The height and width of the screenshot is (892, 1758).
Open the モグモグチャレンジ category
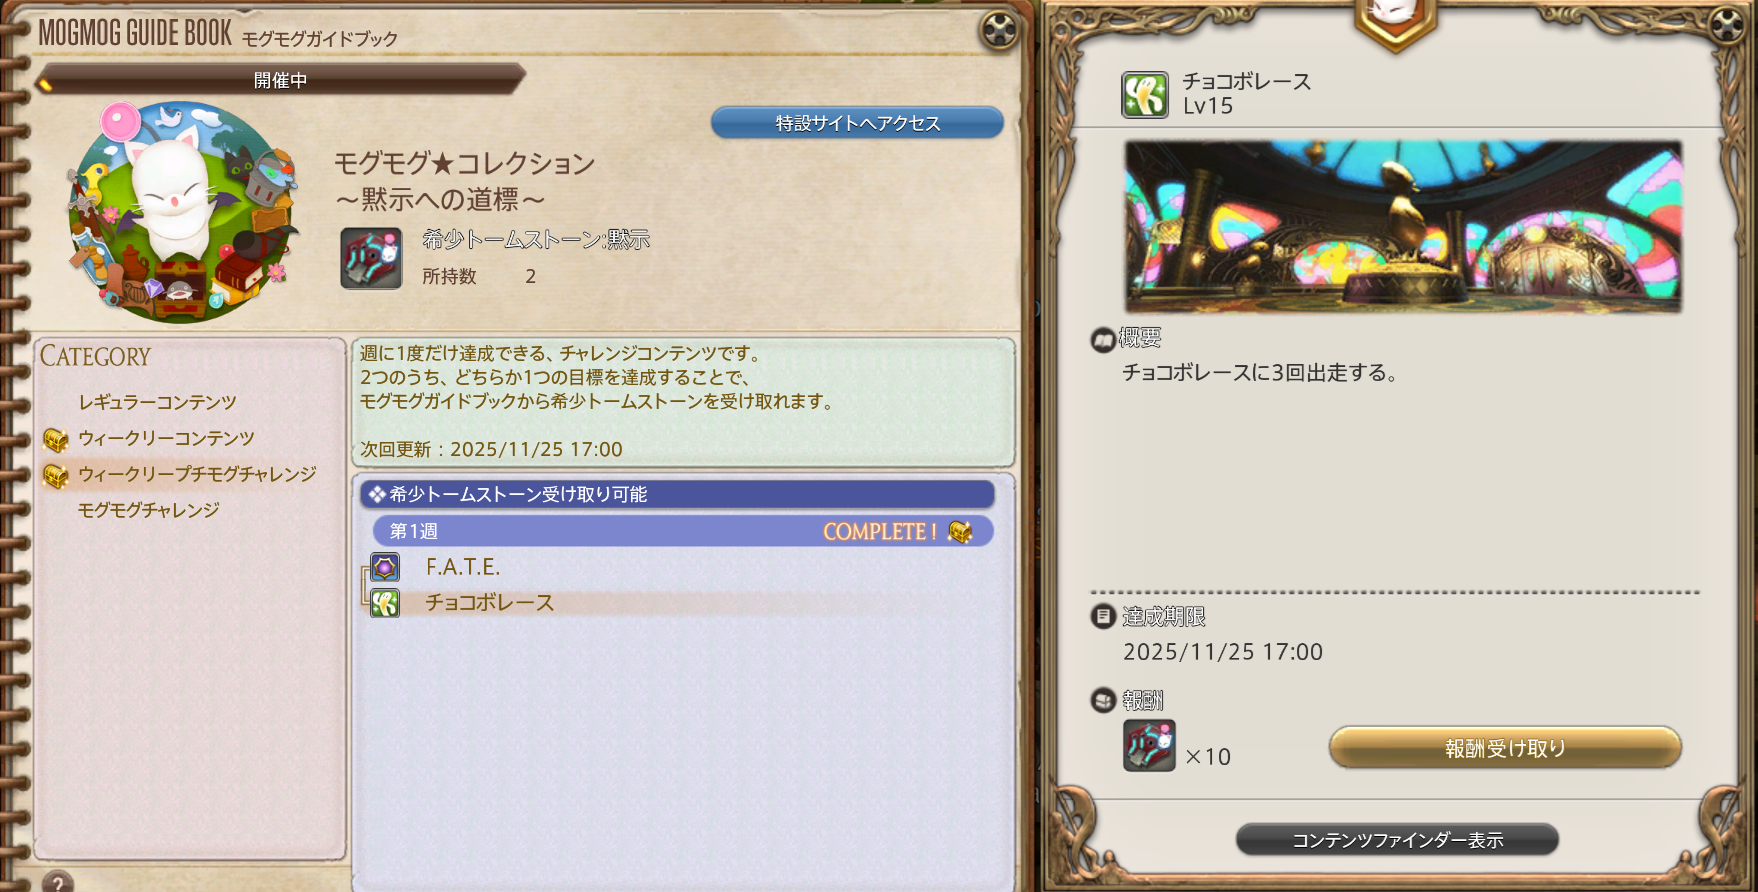tap(148, 510)
